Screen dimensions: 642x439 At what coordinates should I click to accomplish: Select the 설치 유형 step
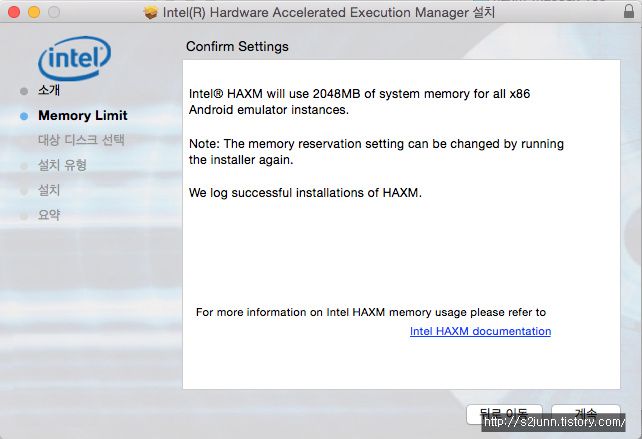62,165
